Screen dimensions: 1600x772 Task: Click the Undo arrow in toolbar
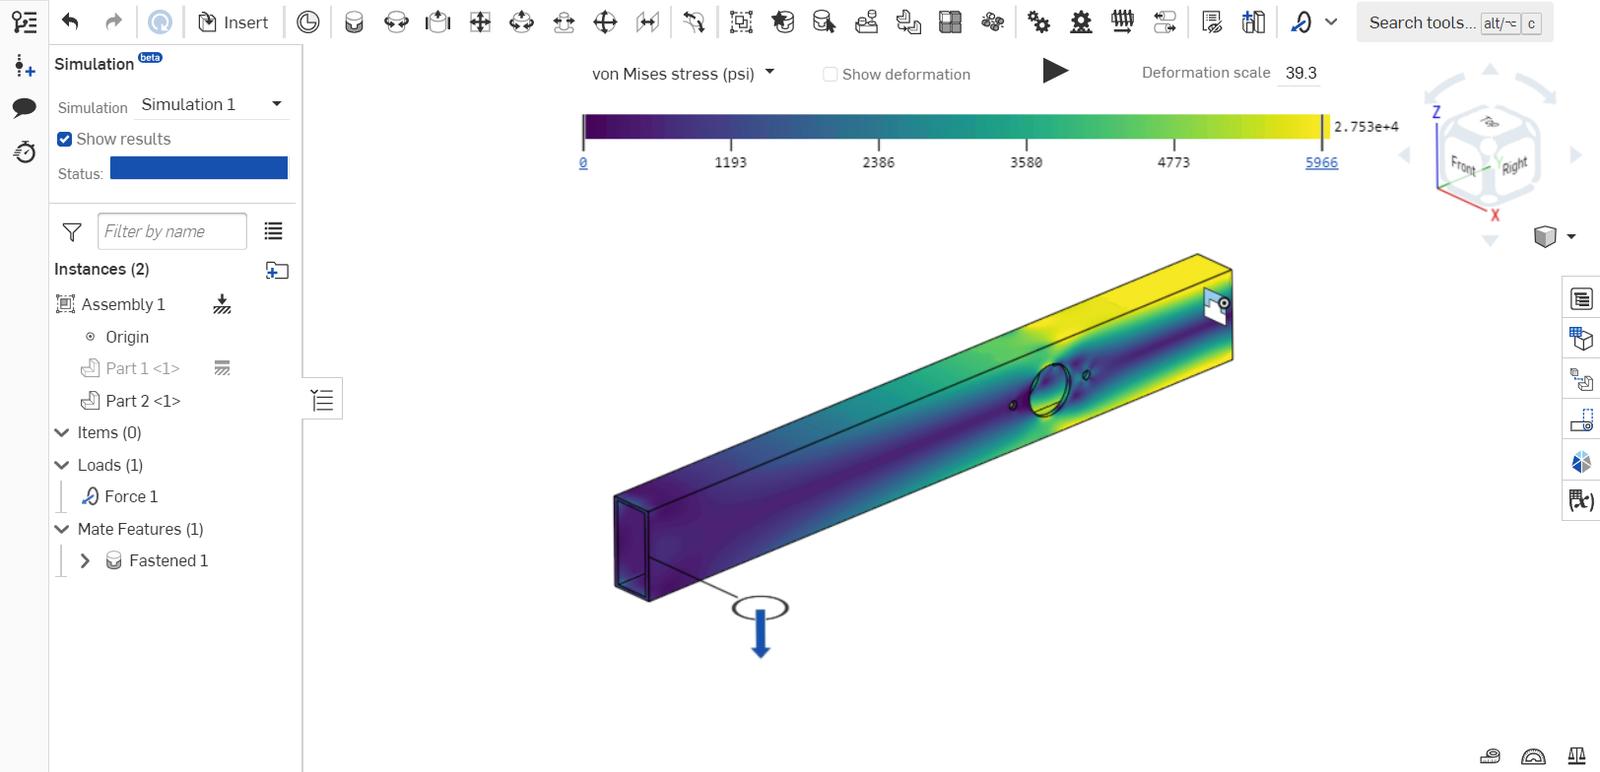point(70,22)
